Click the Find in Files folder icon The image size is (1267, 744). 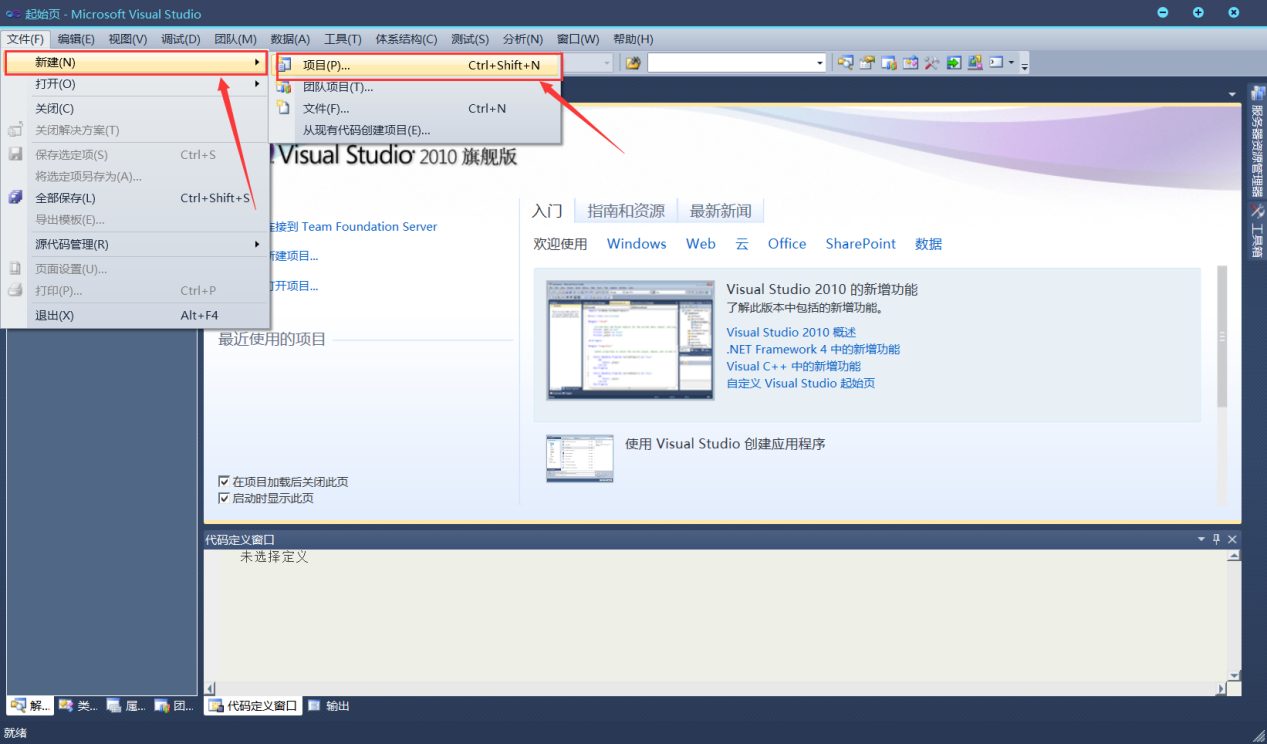(x=633, y=63)
